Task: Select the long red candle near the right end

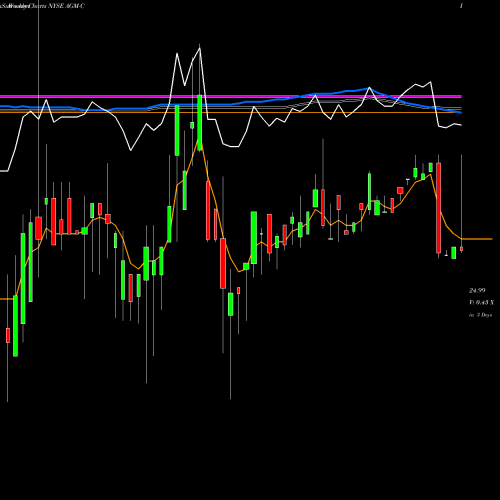Action: pos(439,208)
